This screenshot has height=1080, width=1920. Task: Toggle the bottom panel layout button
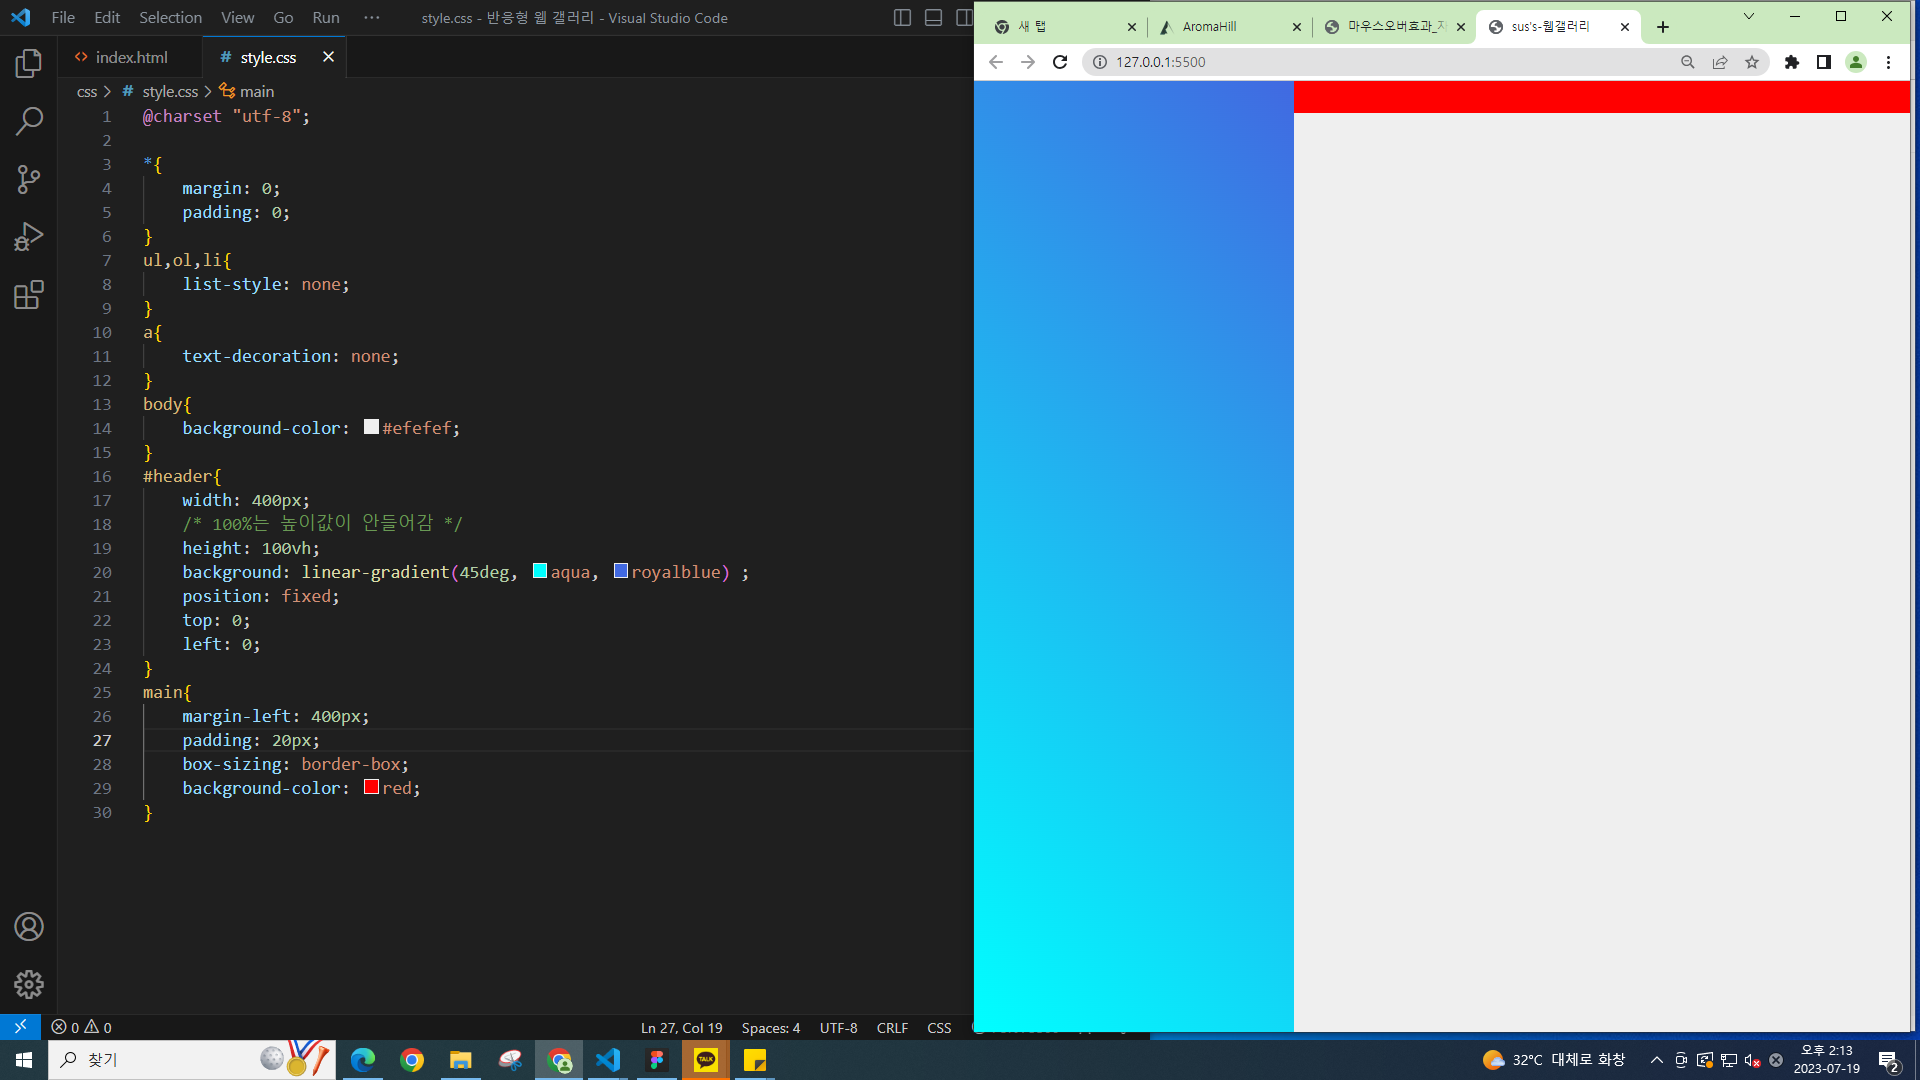click(933, 18)
